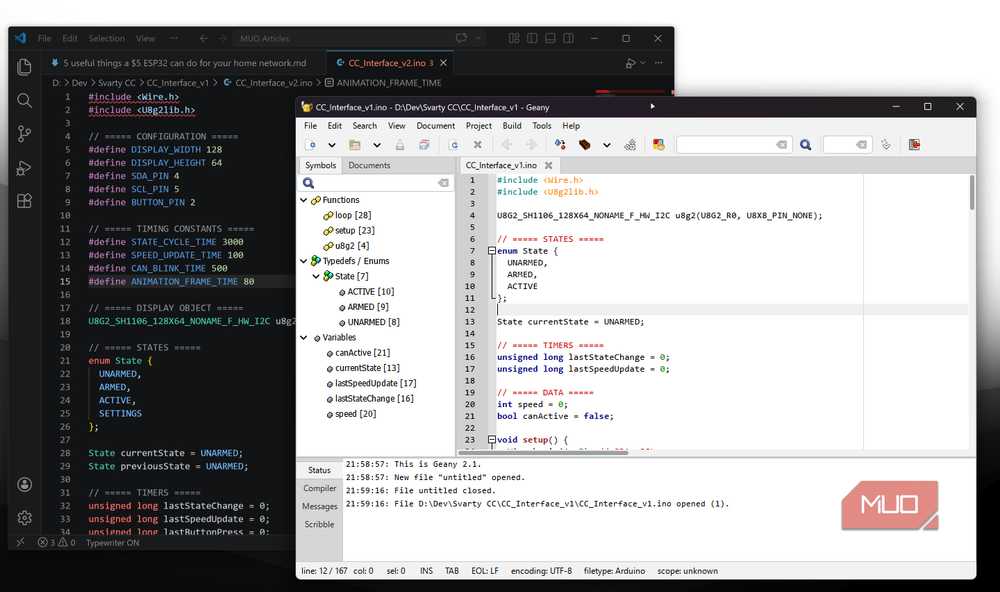Image resolution: width=1000 pixels, height=592 pixels.
Task: Collapse the State [7] tree node
Action: tap(316, 276)
